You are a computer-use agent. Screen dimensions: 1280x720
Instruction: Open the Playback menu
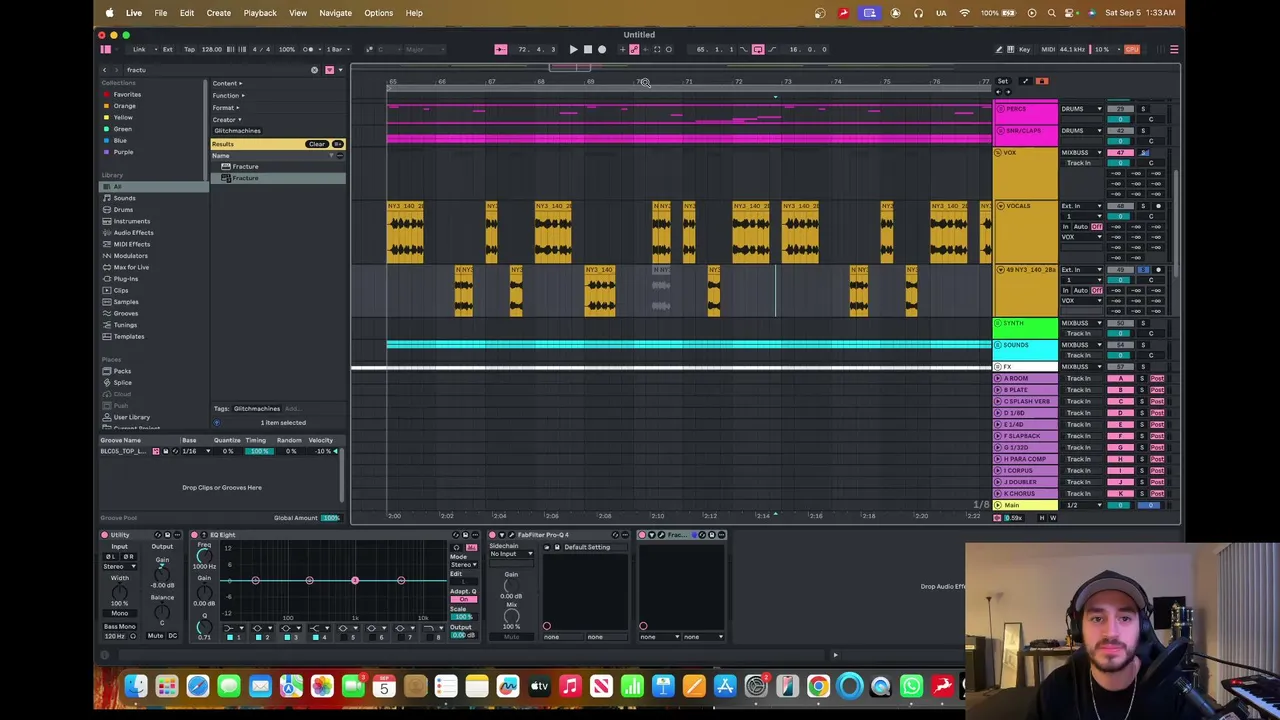[x=260, y=13]
